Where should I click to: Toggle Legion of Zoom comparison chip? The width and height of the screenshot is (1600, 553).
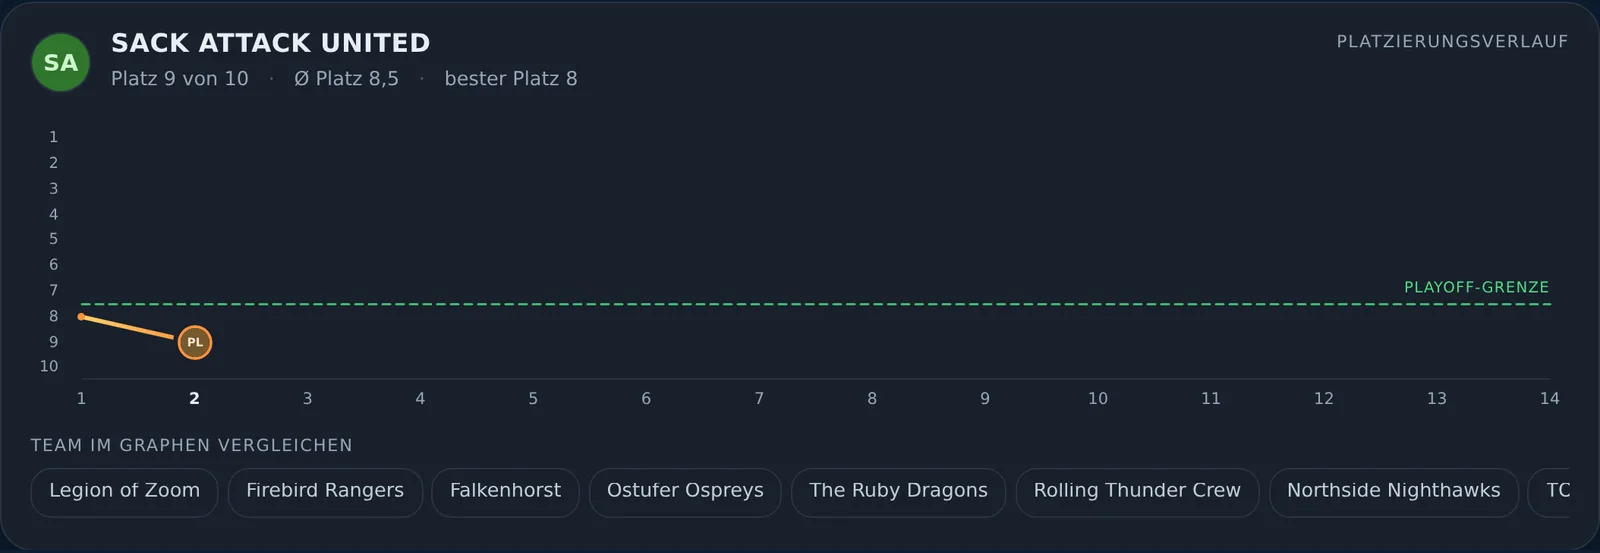click(x=124, y=492)
